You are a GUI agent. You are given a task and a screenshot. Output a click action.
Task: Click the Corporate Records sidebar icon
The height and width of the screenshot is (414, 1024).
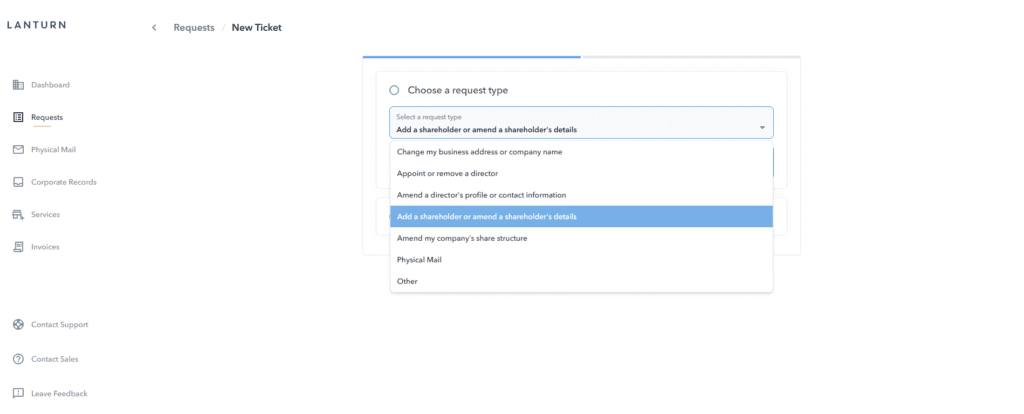[18, 182]
